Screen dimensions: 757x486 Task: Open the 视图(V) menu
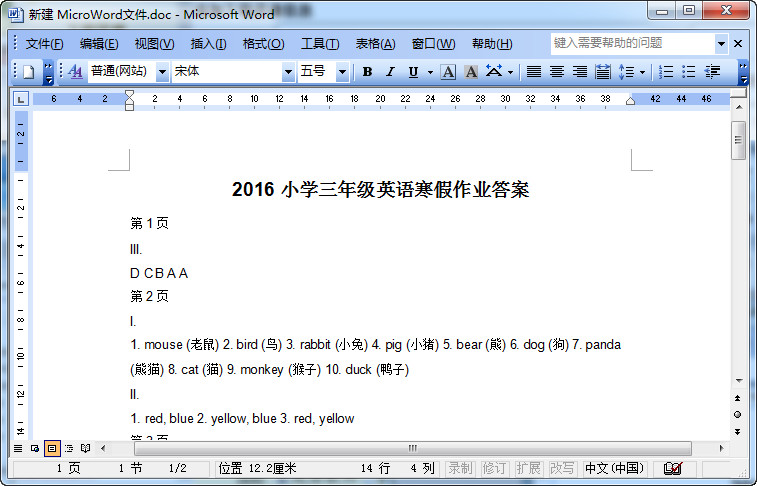pos(154,44)
